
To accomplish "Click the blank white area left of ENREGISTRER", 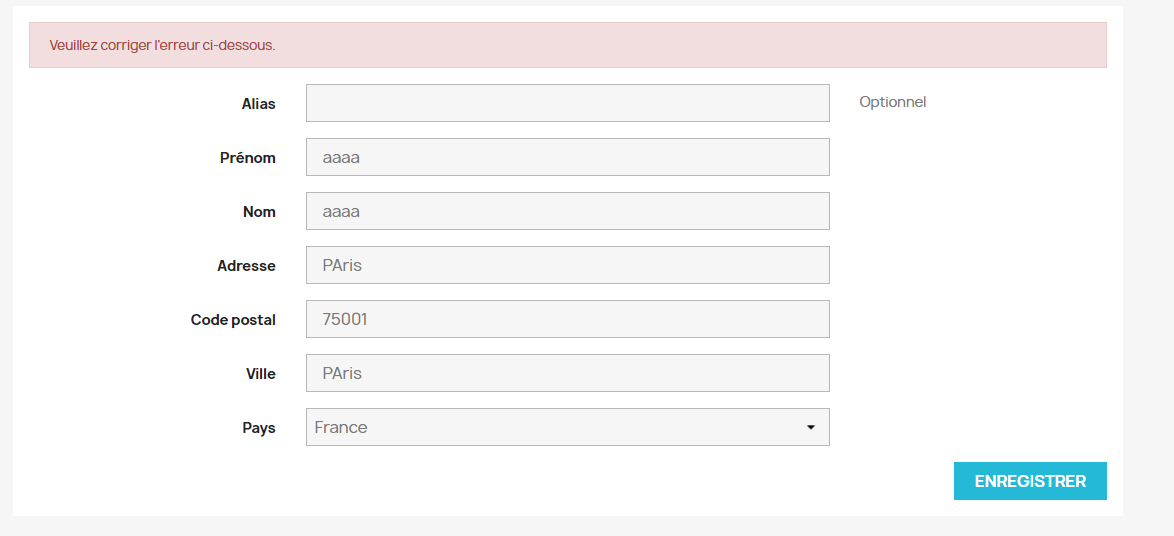I will (x=600, y=481).
